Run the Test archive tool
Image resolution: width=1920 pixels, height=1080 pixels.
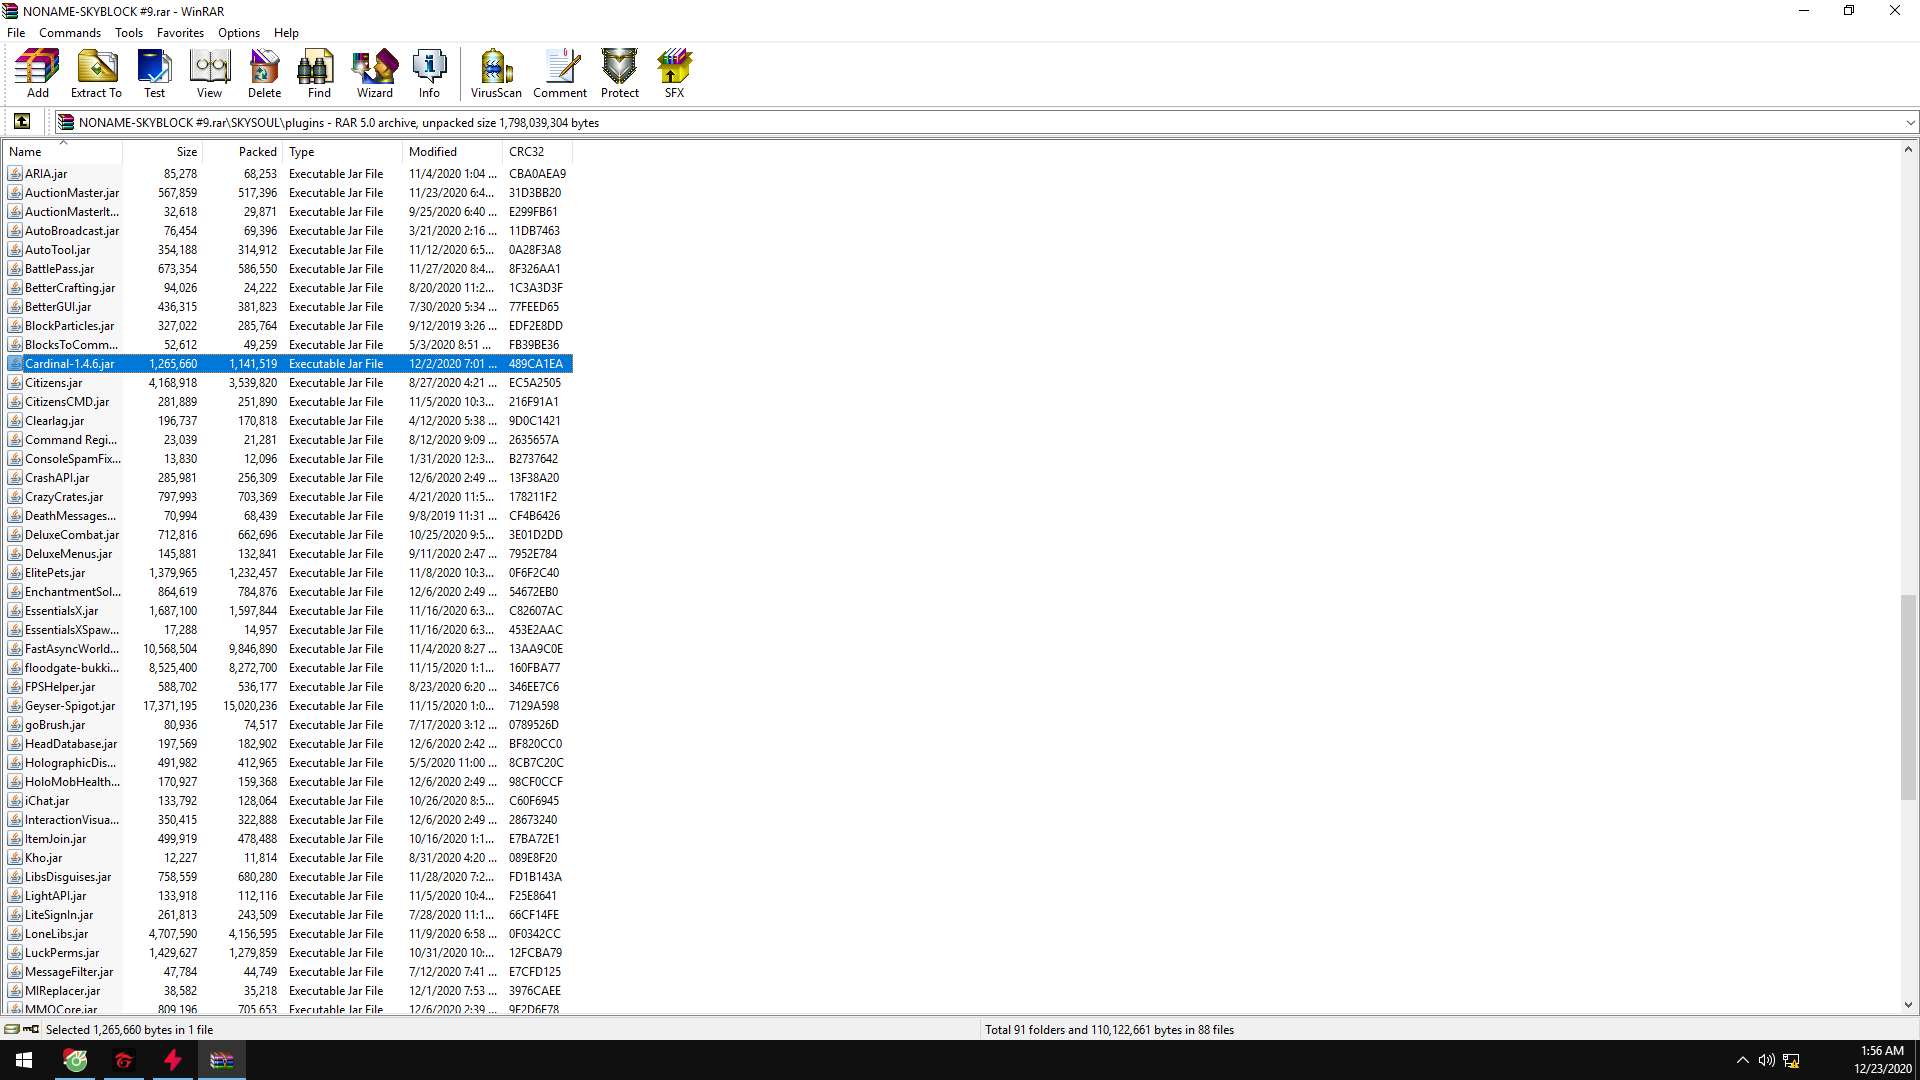tap(154, 74)
